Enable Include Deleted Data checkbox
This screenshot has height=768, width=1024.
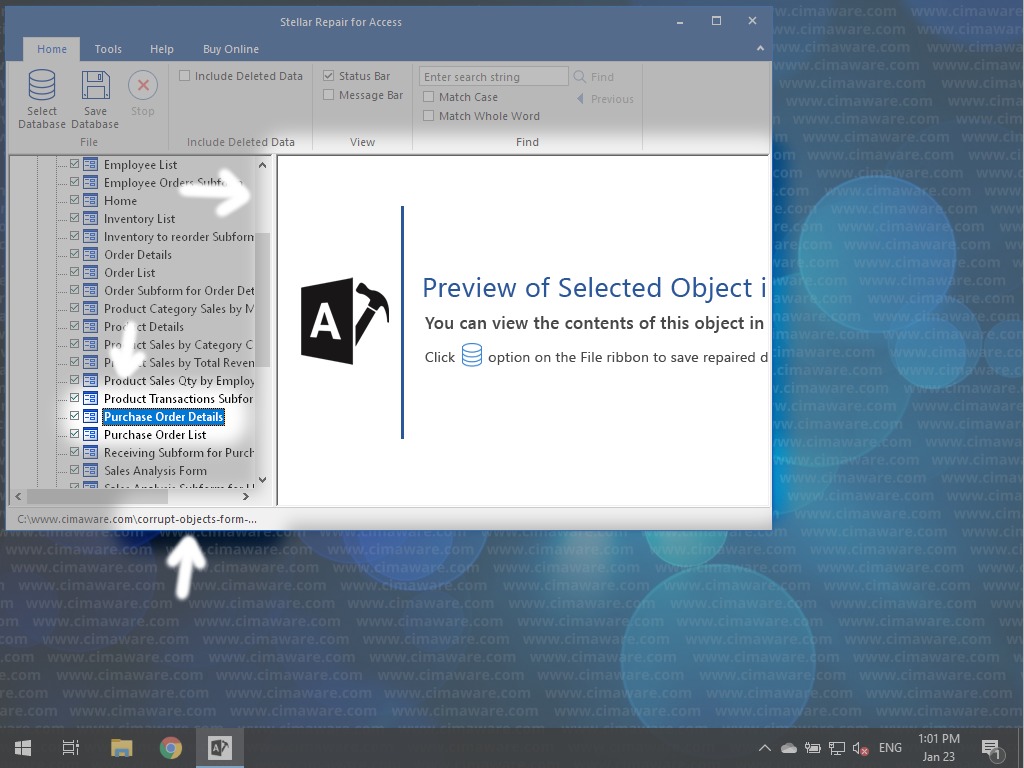[x=185, y=76]
